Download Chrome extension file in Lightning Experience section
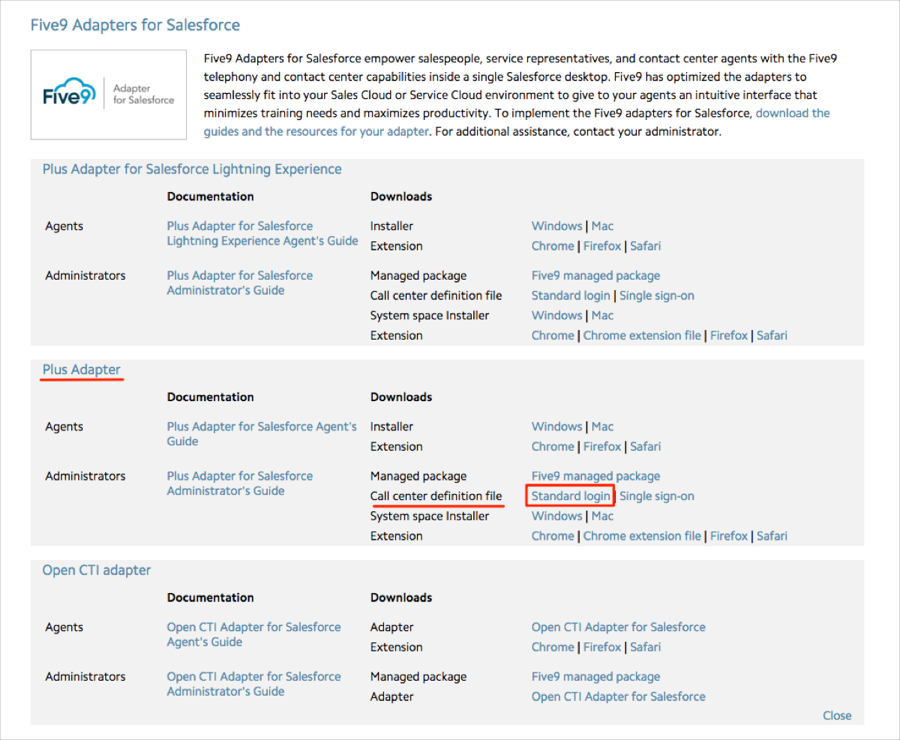Viewport: 900px width, 740px height. [x=641, y=336]
